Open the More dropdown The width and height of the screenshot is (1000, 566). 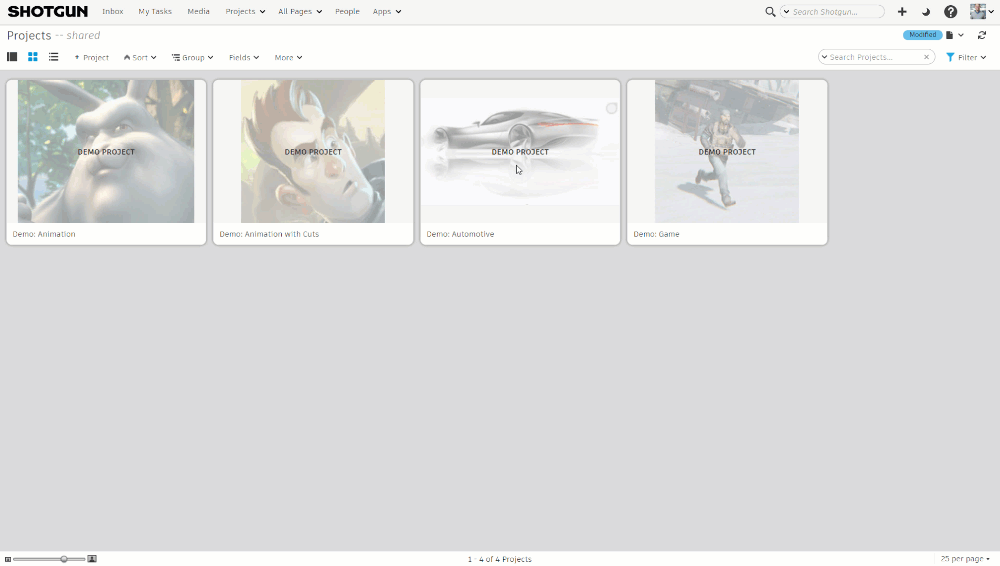(x=288, y=57)
